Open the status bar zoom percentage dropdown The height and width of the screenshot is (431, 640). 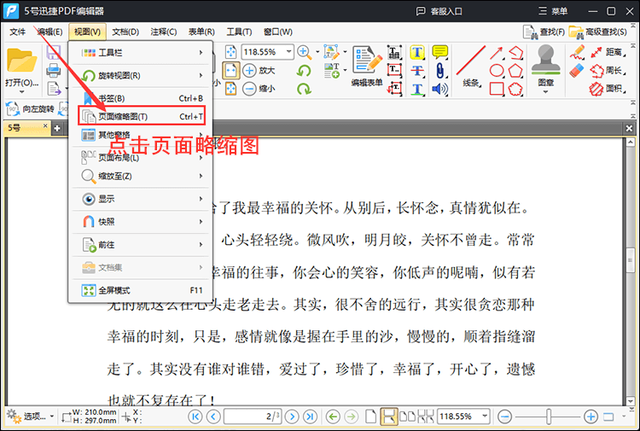tap(485, 416)
